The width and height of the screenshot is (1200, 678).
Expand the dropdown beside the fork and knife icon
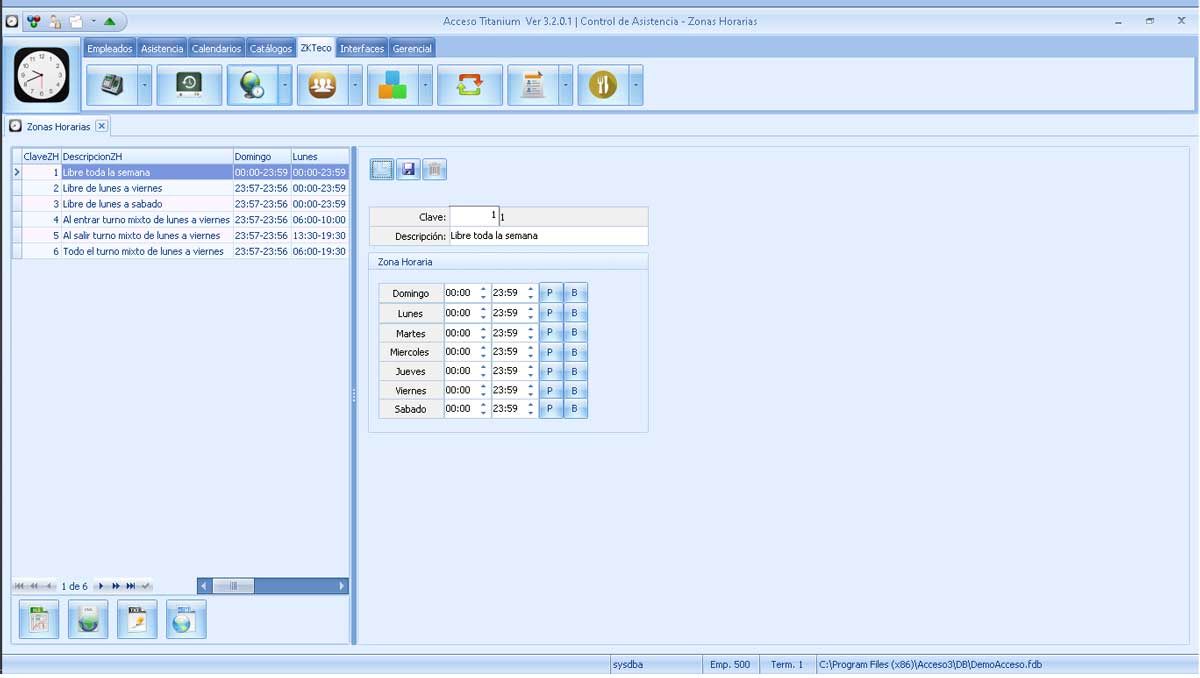click(x=635, y=86)
